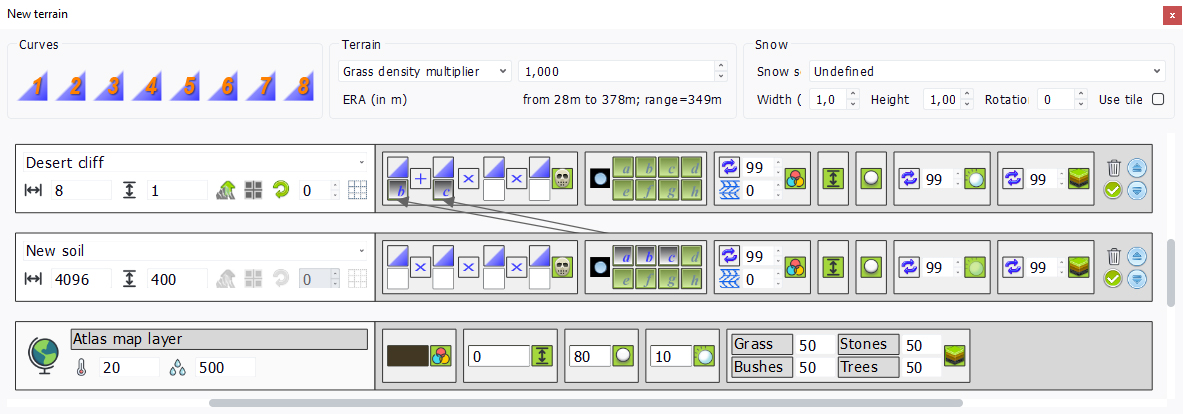Expand the Snow Undefined dropdown
Screen dimensions: 1183x414
click(986, 71)
